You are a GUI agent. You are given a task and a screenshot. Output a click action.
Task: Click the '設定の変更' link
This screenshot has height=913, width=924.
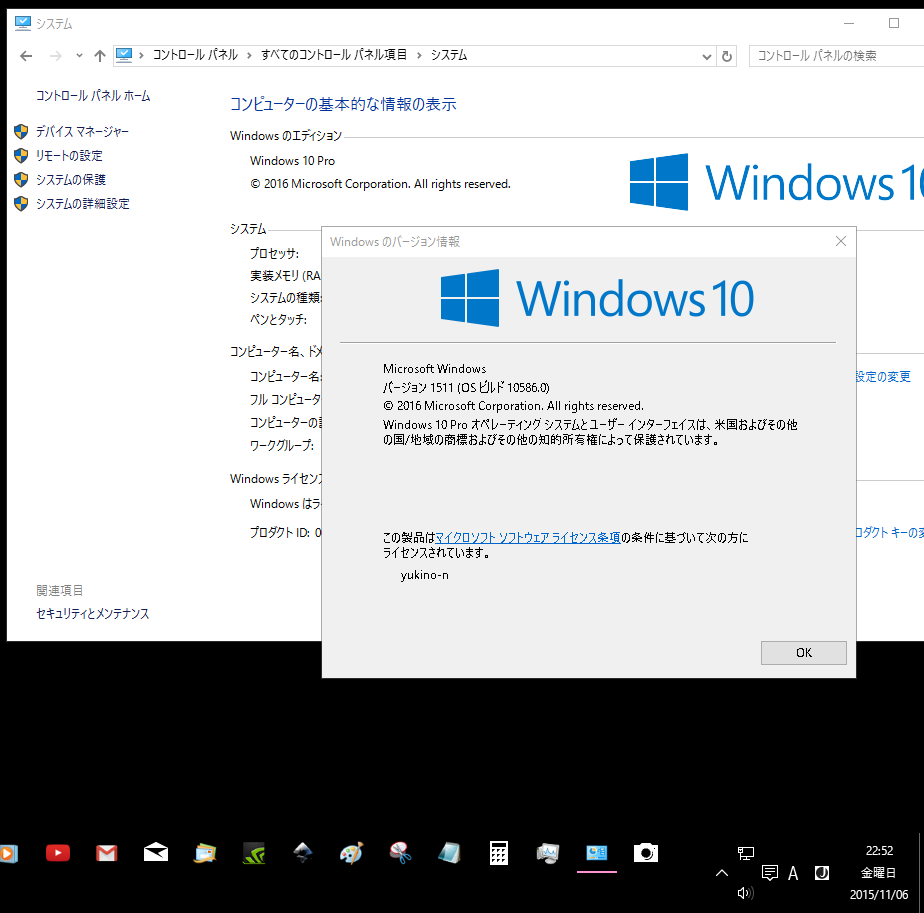883,376
